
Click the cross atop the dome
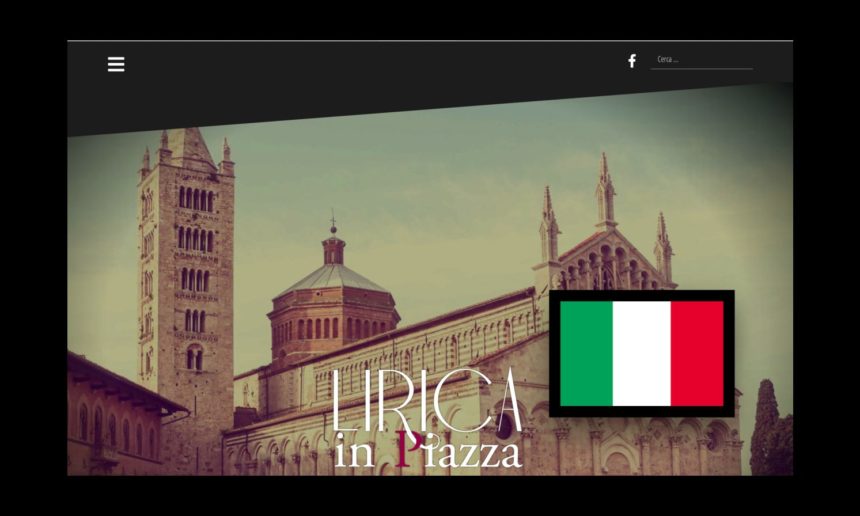click(x=333, y=221)
